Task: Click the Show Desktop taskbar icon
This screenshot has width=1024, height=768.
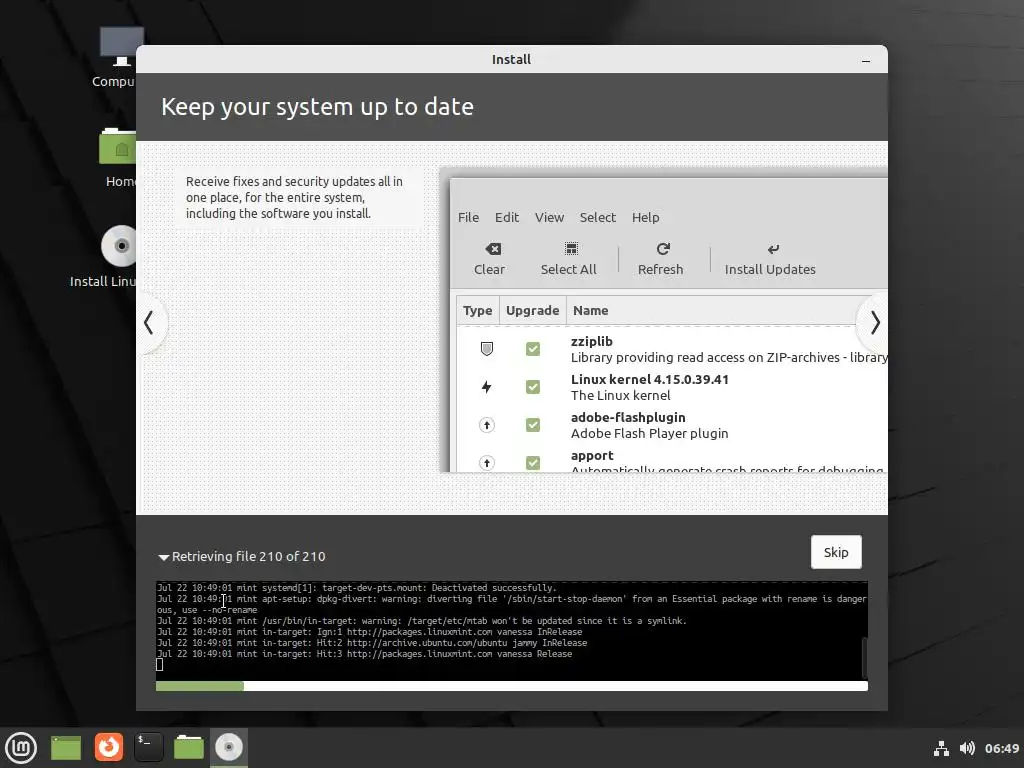Action: coord(66,748)
